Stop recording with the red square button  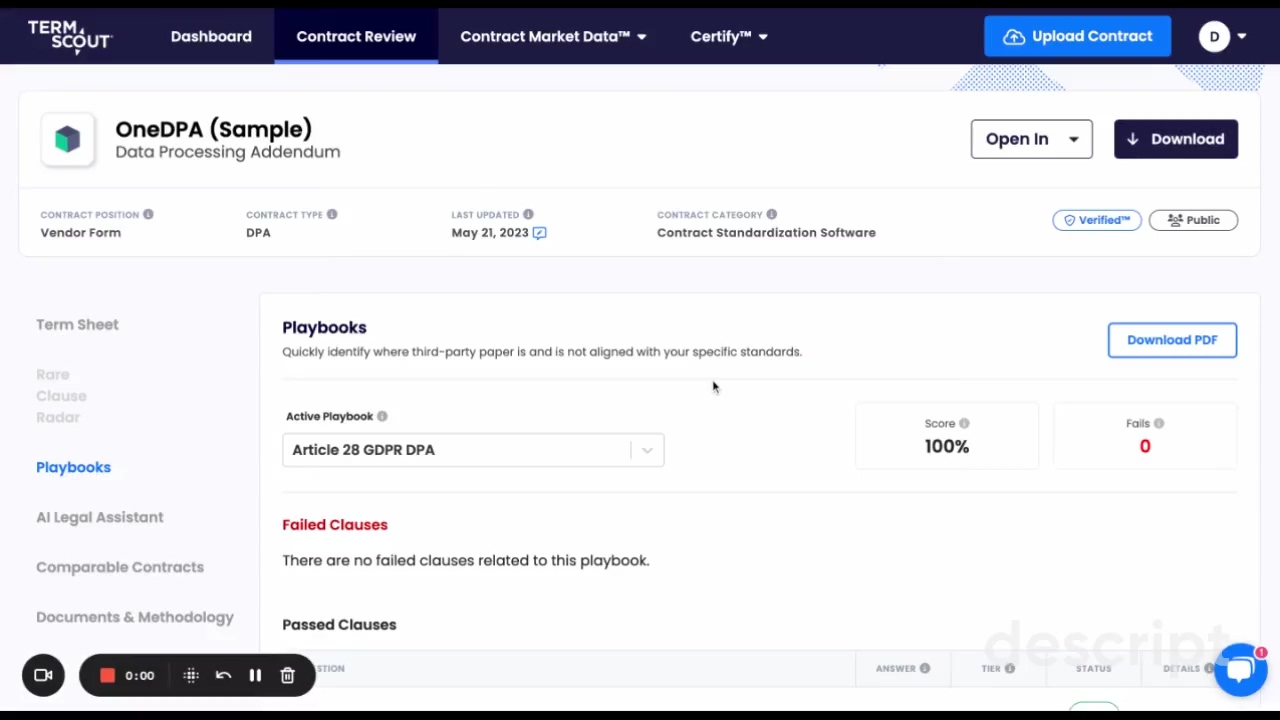[107, 675]
